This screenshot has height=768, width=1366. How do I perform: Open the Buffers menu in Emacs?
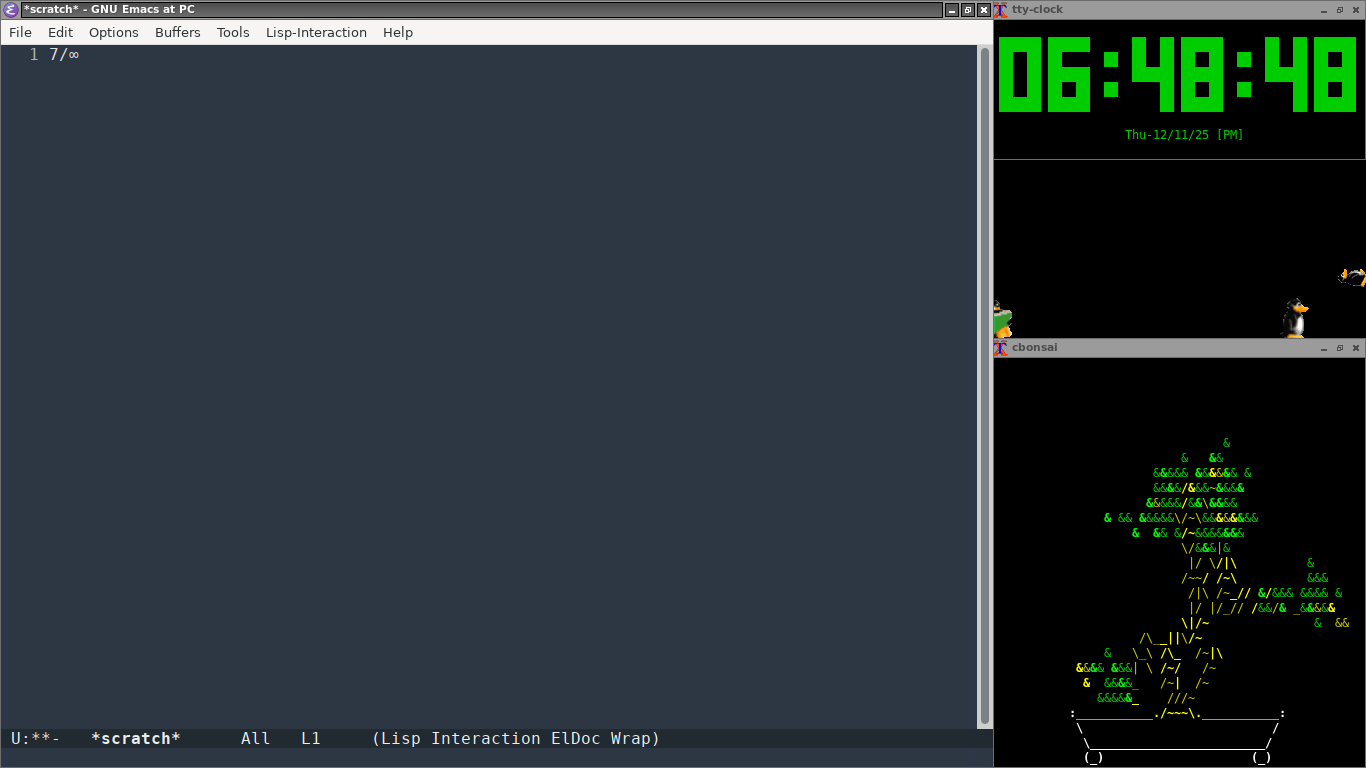pos(178,32)
